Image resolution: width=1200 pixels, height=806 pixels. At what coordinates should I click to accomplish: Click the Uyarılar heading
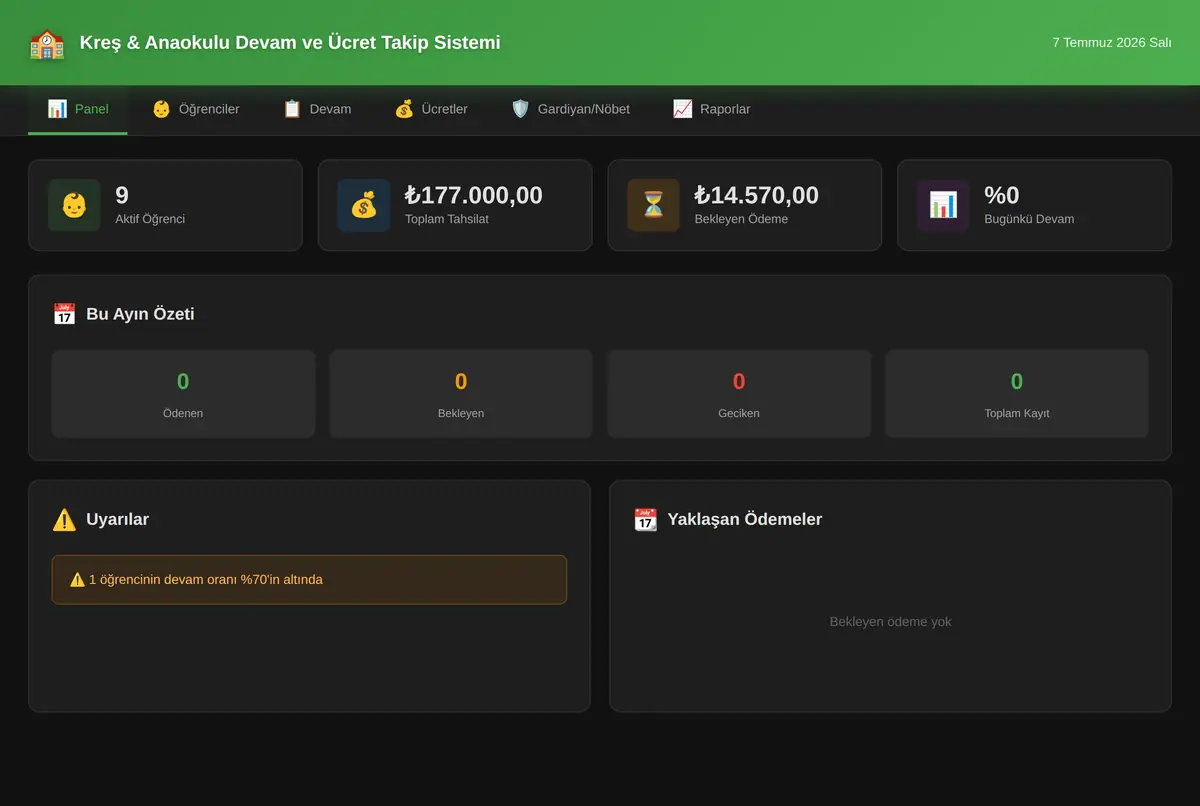pyautogui.click(x=118, y=519)
